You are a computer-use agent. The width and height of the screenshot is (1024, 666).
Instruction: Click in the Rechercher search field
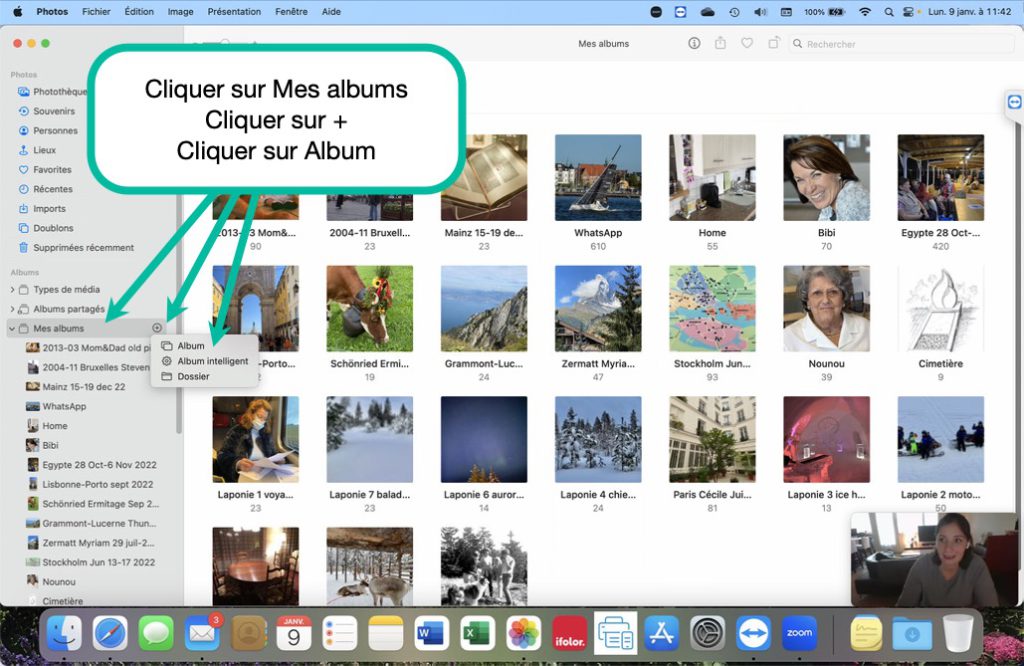[x=900, y=44]
